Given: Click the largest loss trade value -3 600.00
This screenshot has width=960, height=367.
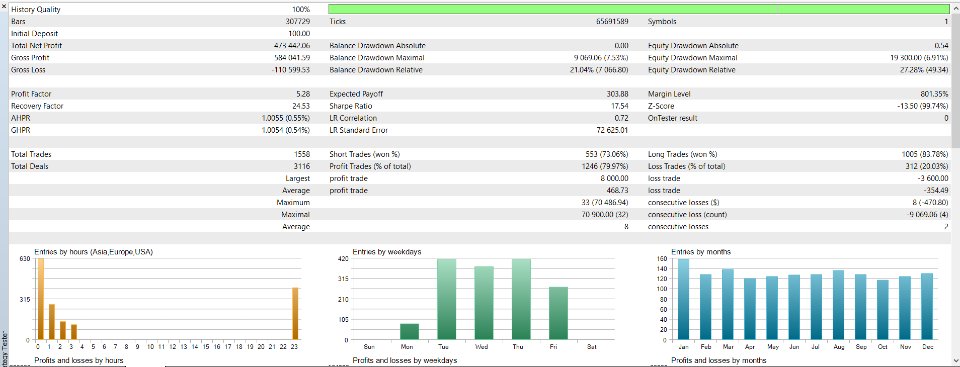Looking at the screenshot, I should (933, 179).
